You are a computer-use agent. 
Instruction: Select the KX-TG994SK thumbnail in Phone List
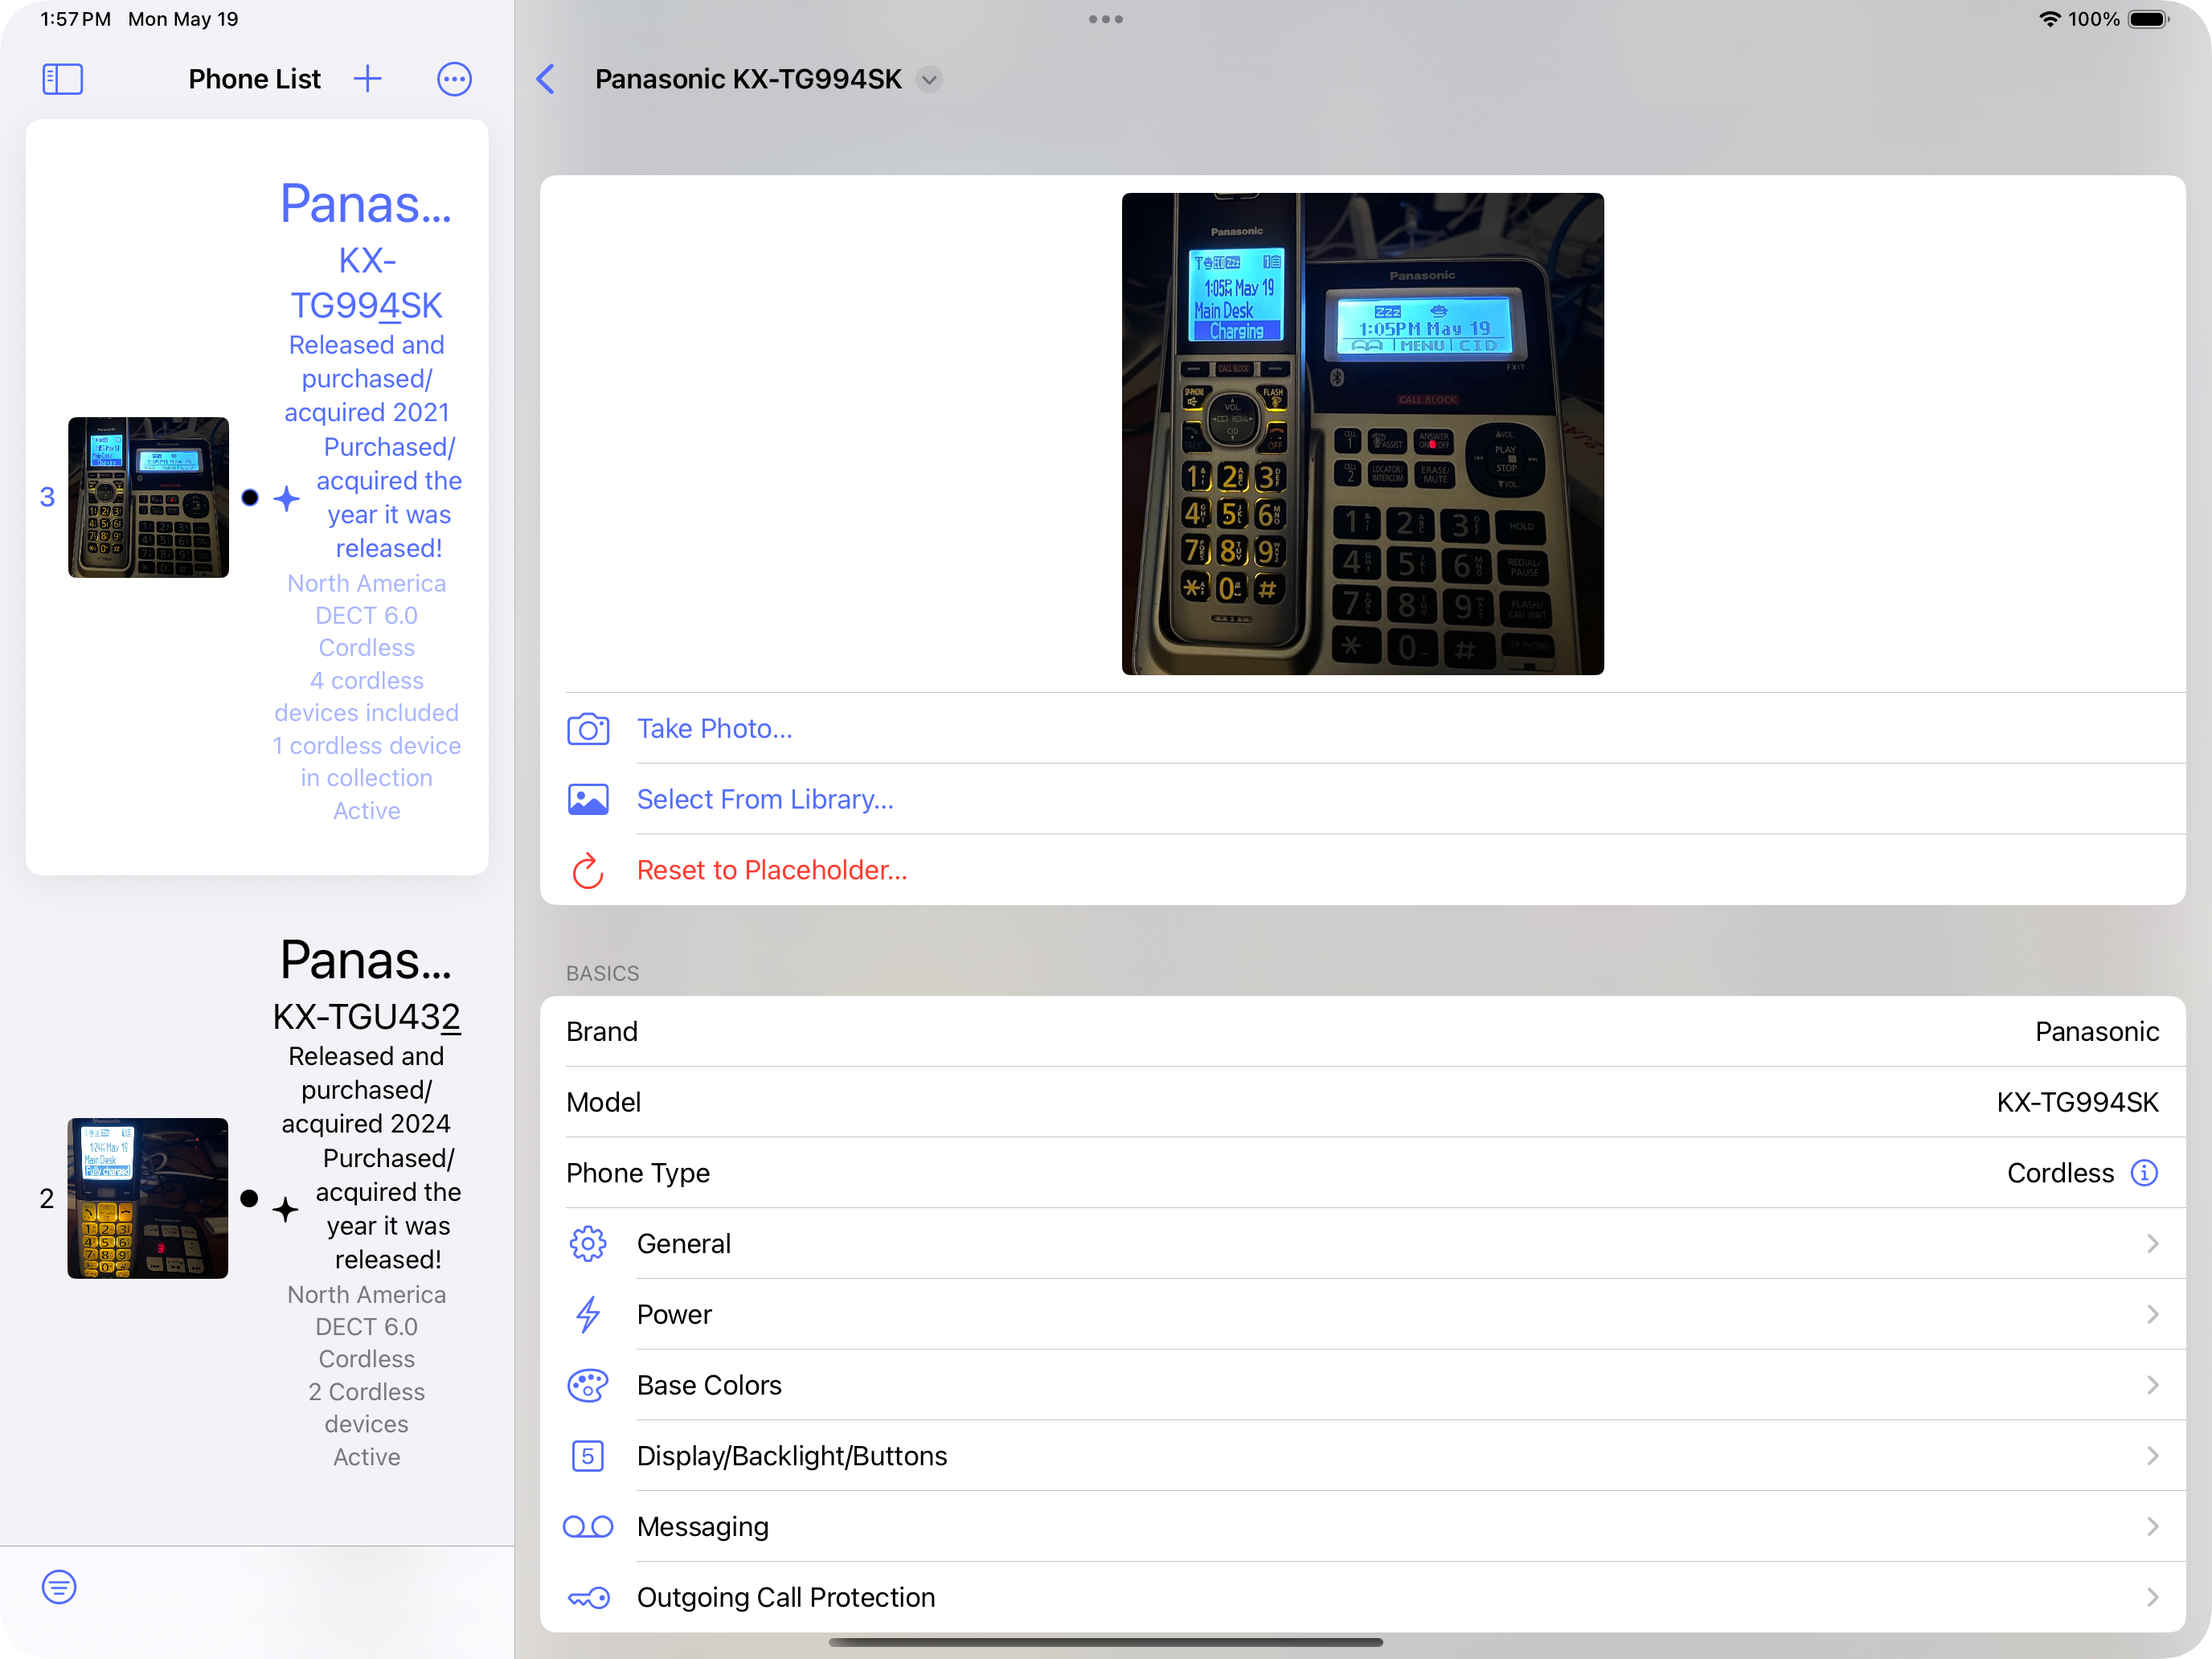click(x=148, y=497)
